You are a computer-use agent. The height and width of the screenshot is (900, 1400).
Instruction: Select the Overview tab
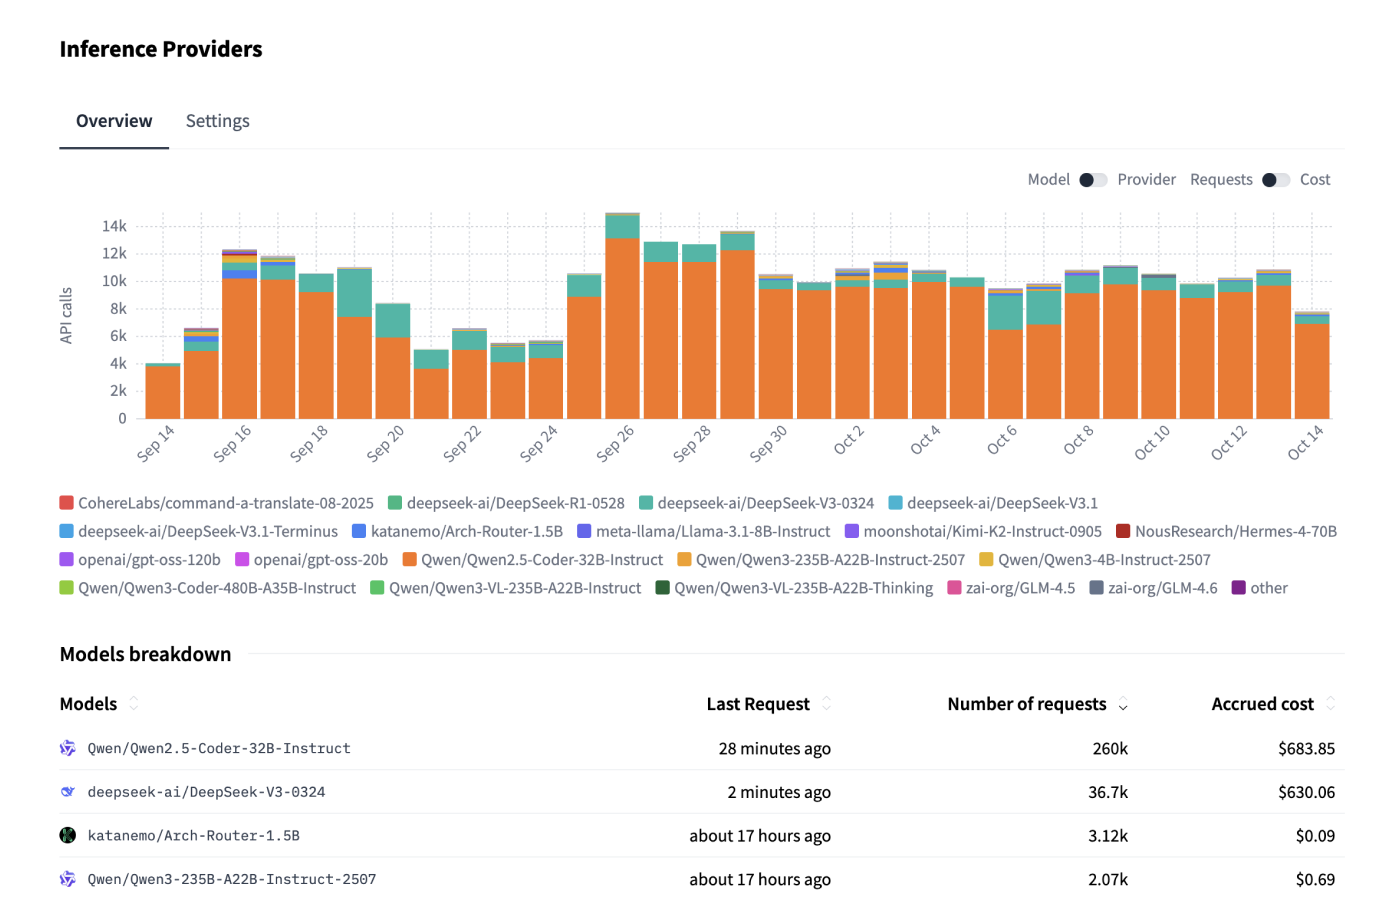tap(114, 121)
